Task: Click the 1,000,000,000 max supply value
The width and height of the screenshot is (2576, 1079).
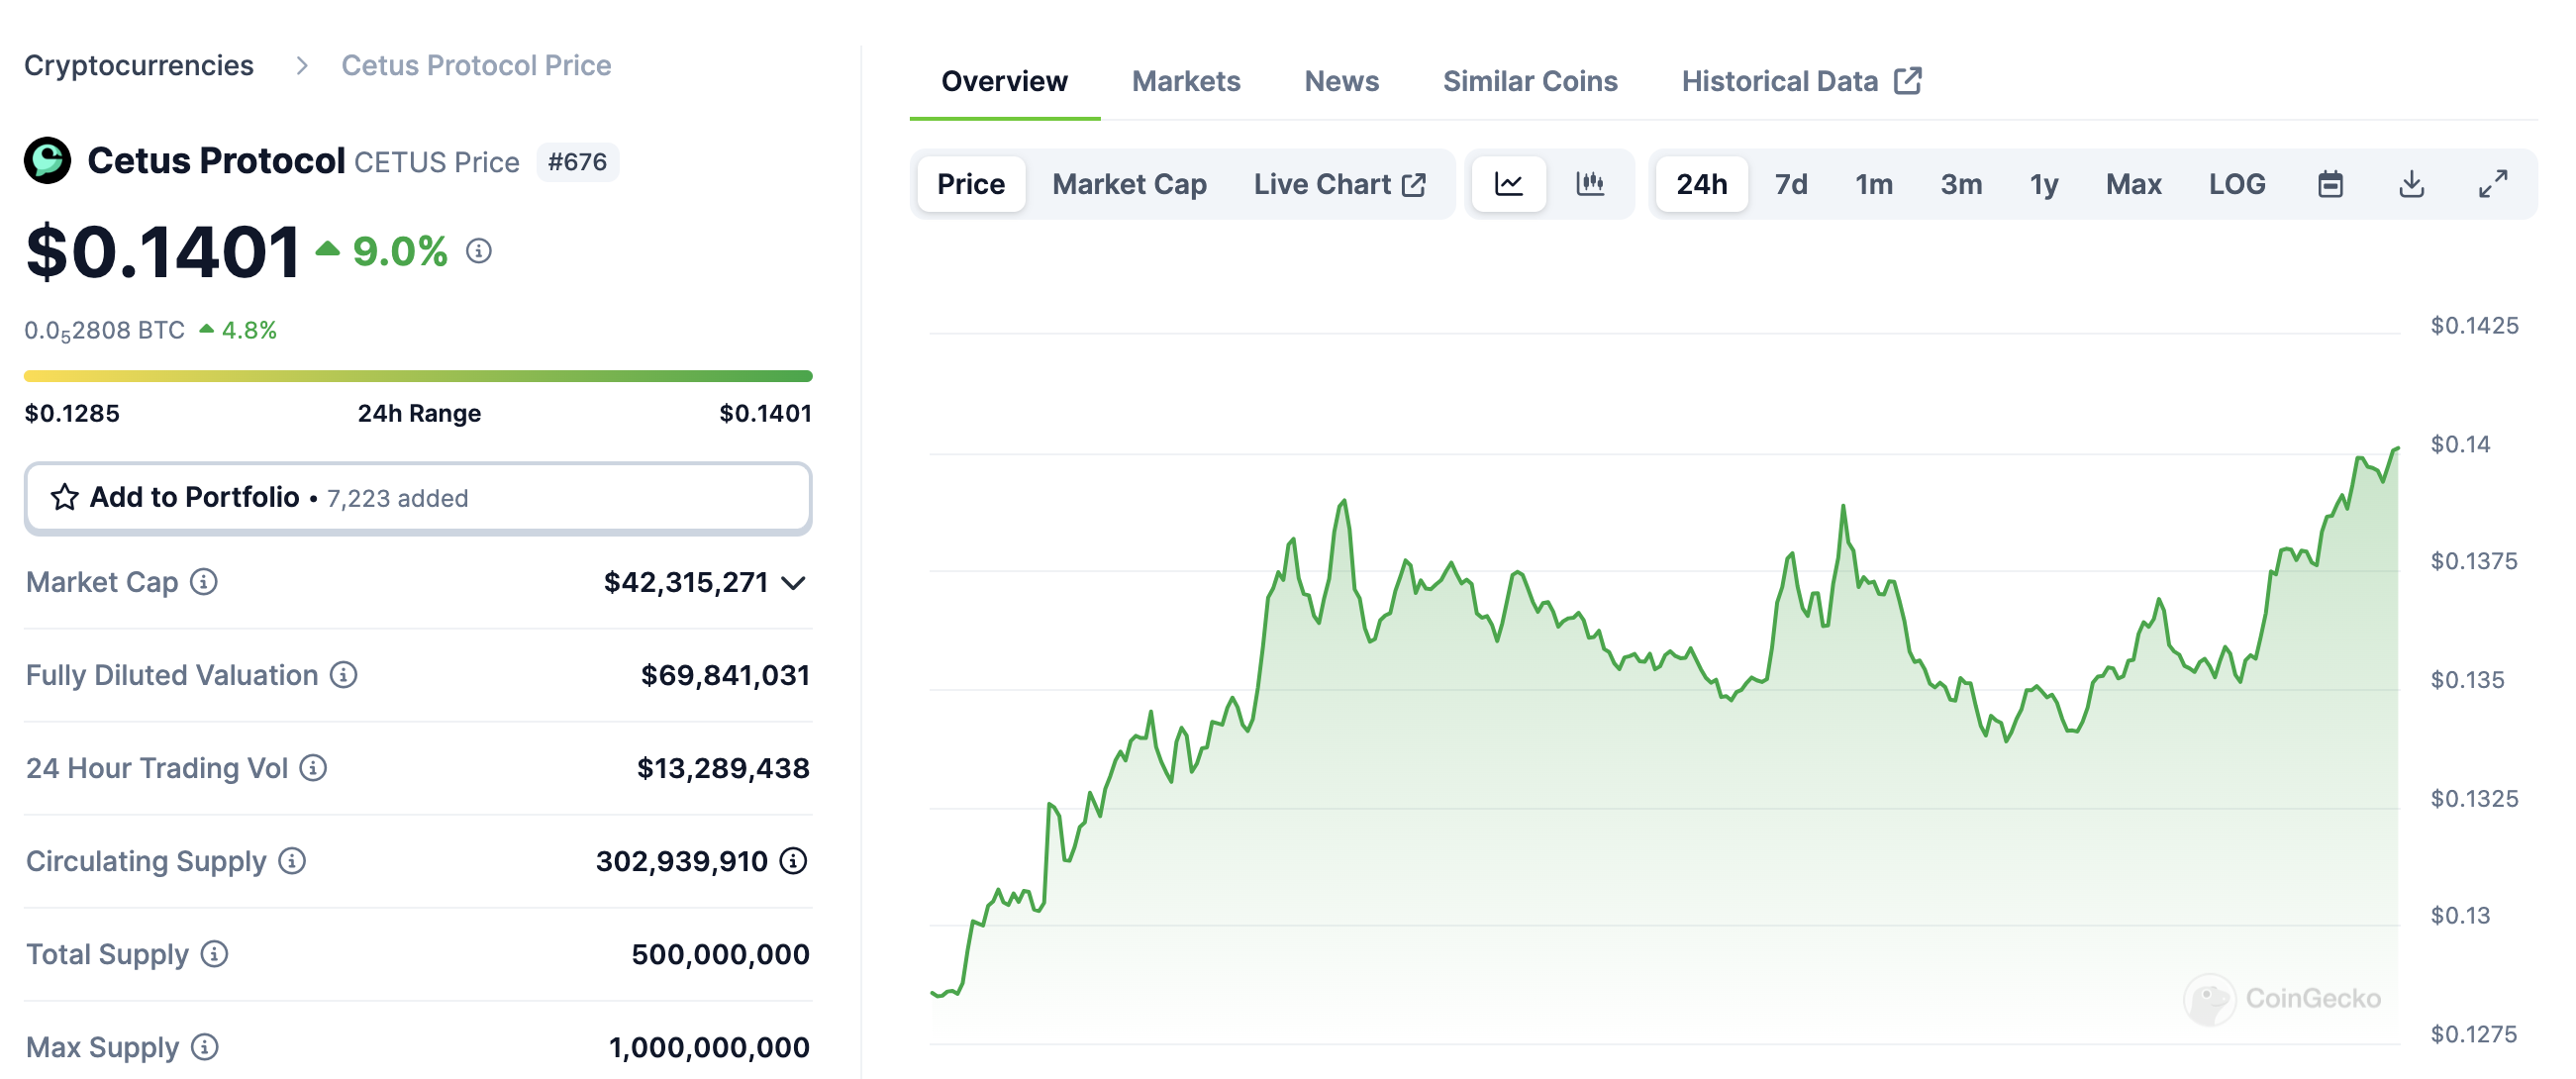Action: (709, 1047)
